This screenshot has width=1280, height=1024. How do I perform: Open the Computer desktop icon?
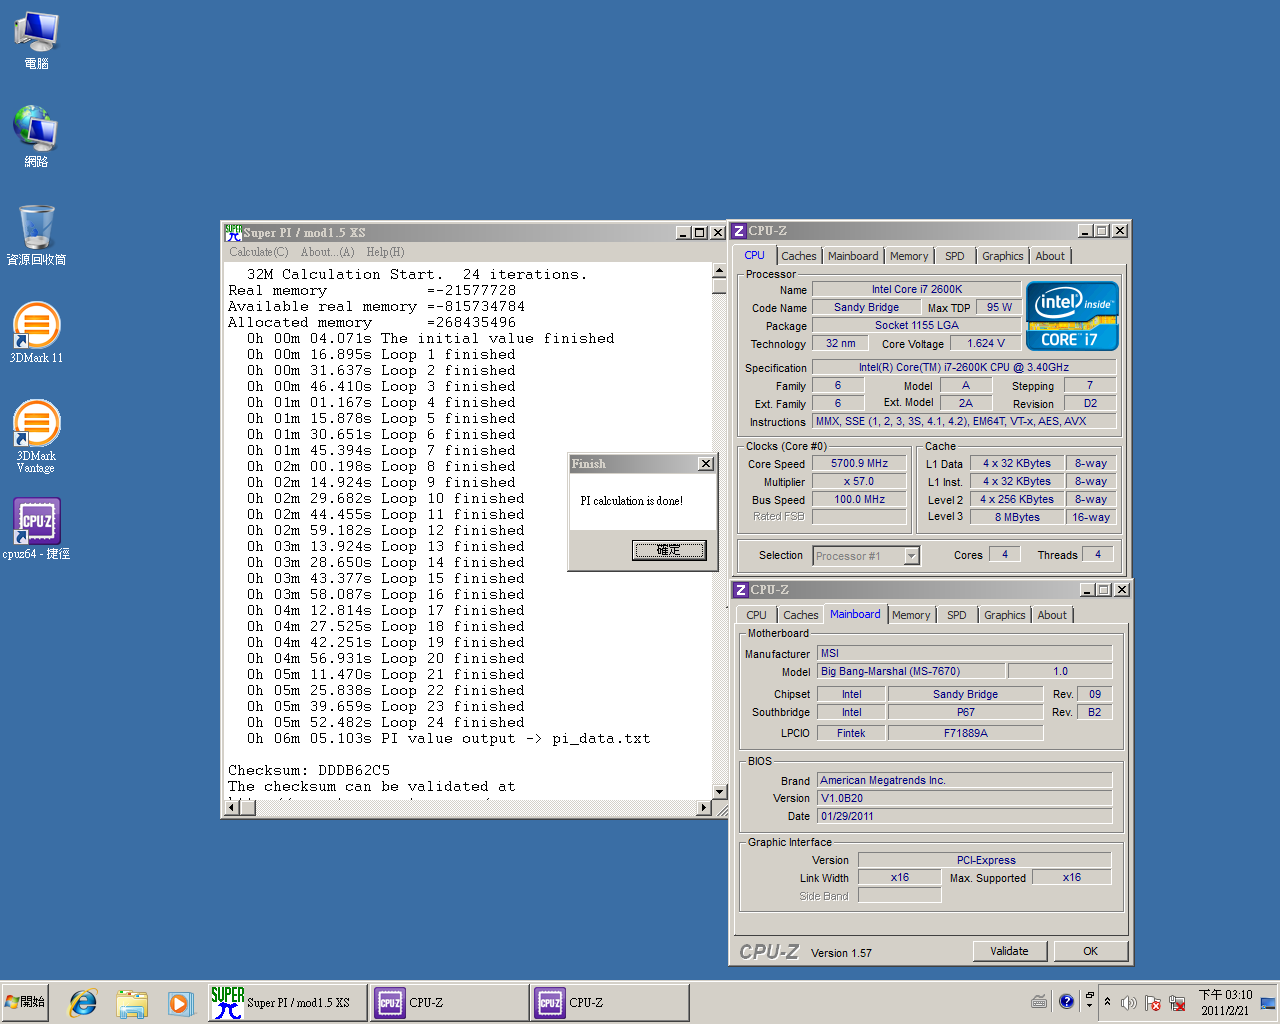pyautogui.click(x=36, y=40)
